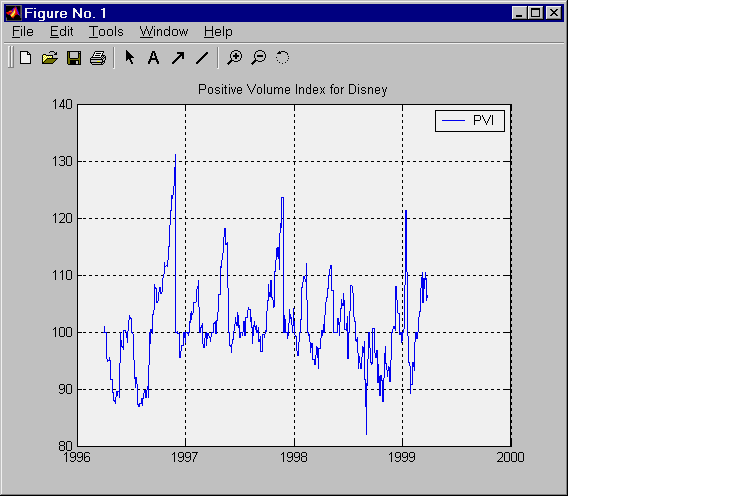
Task: Click the x-axis label 1999
Action: [402, 457]
